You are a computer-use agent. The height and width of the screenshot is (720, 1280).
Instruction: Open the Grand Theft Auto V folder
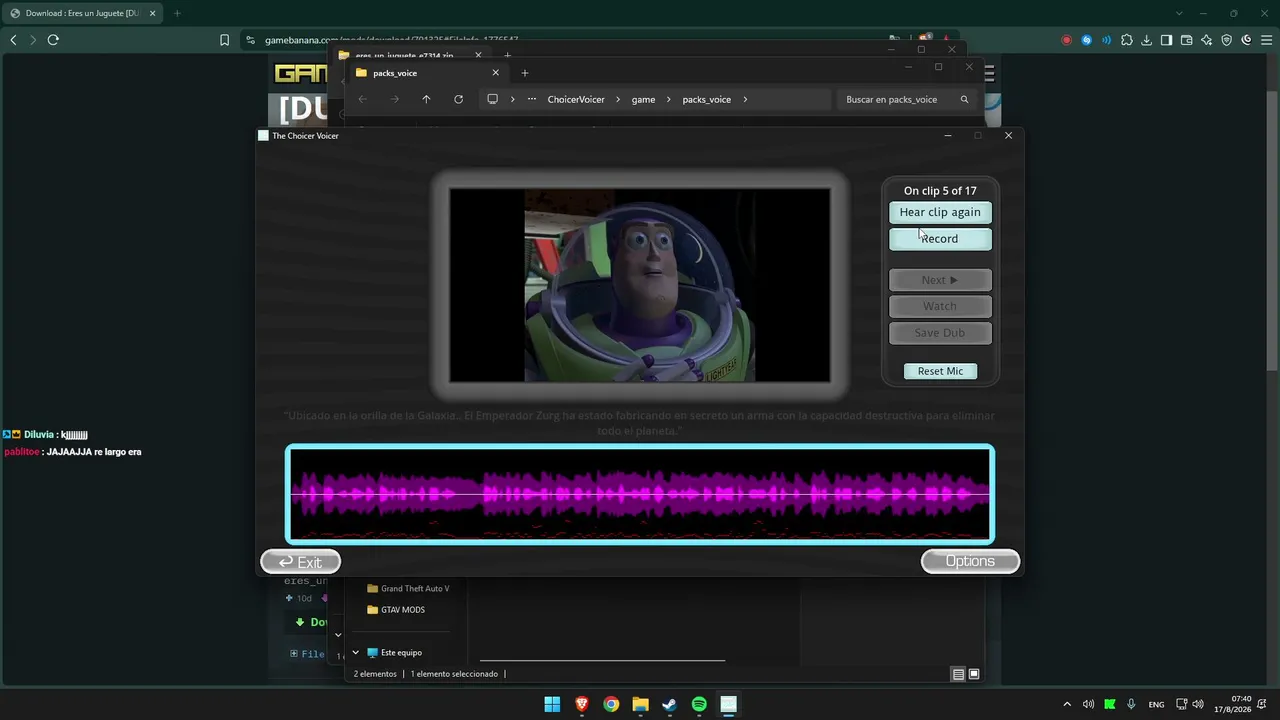coord(408,589)
